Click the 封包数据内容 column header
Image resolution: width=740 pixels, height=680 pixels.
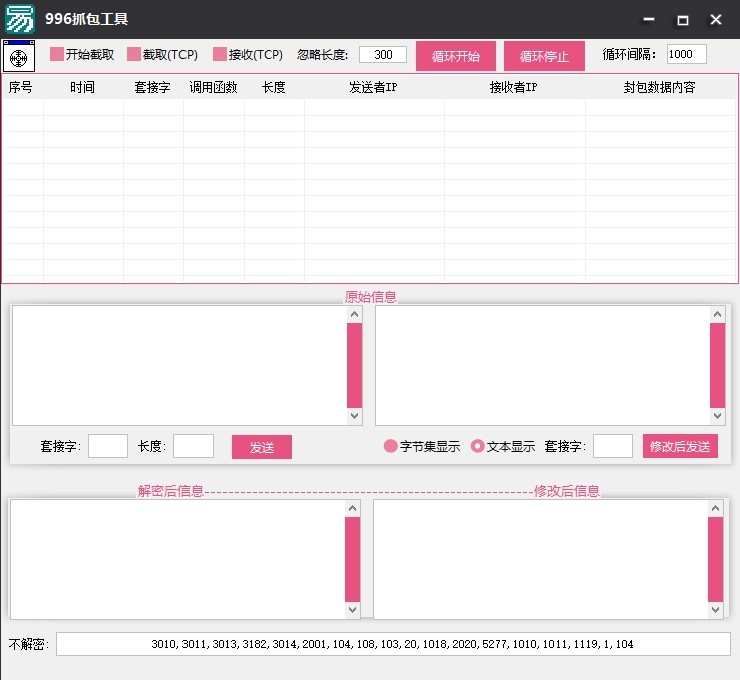pos(659,88)
